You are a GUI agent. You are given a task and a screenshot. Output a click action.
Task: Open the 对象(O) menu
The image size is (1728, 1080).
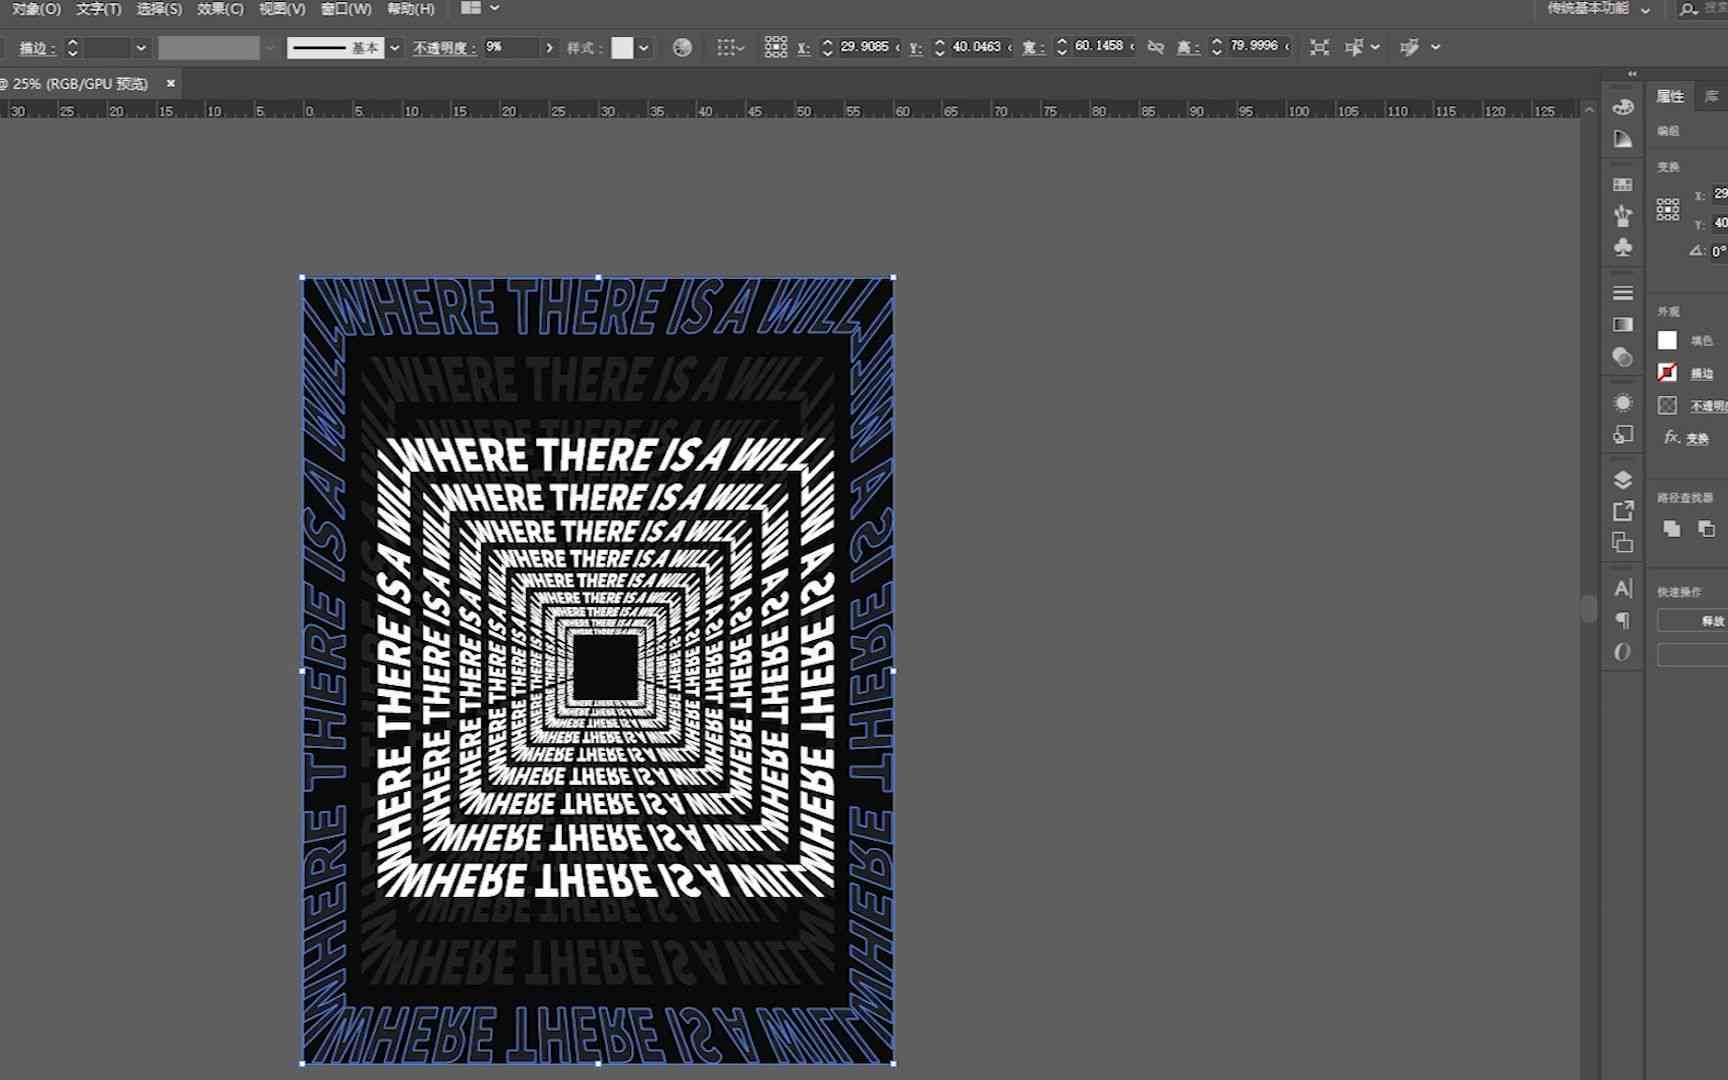click(37, 9)
